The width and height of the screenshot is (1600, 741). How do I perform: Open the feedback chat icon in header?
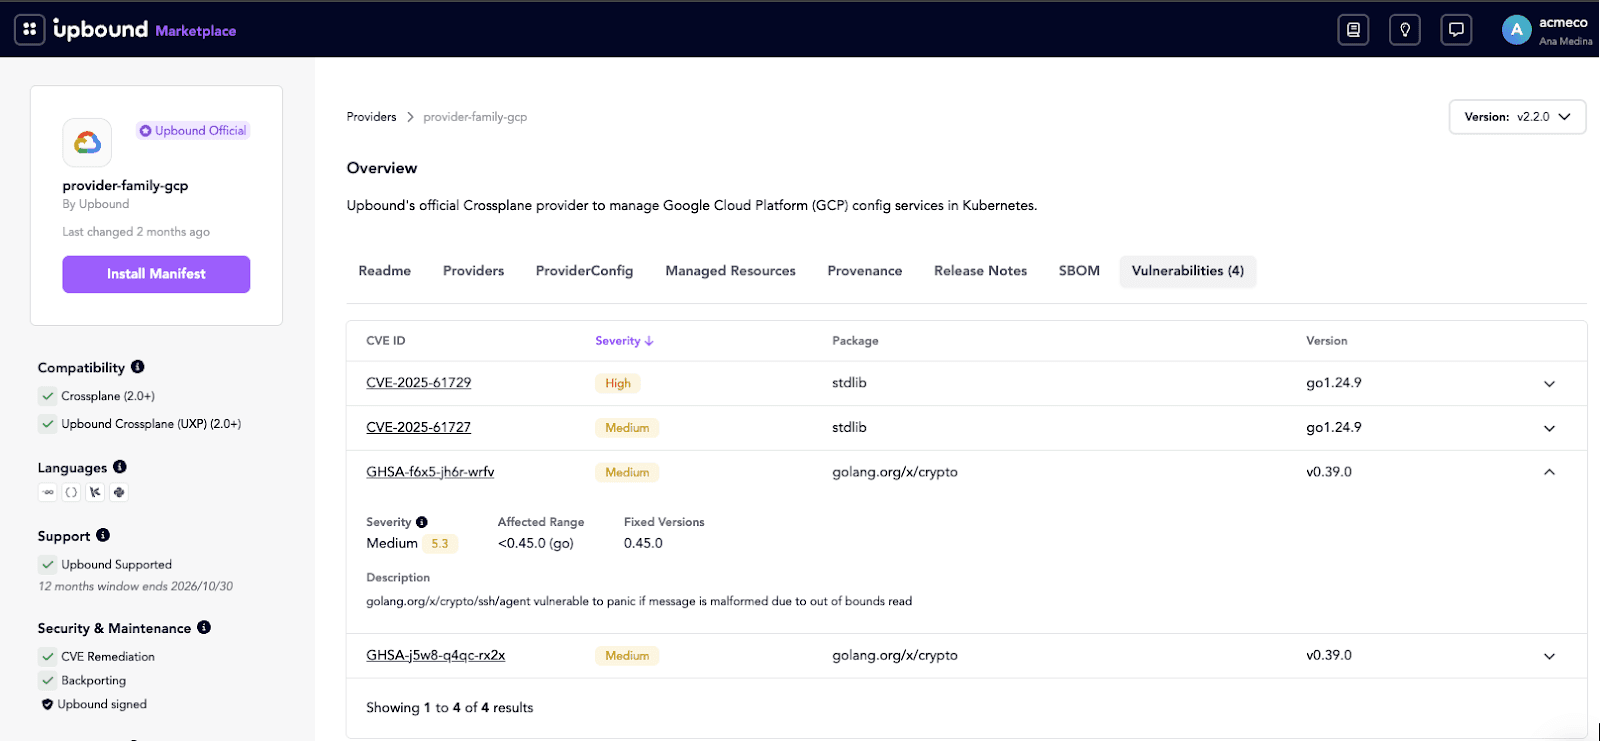(1456, 30)
